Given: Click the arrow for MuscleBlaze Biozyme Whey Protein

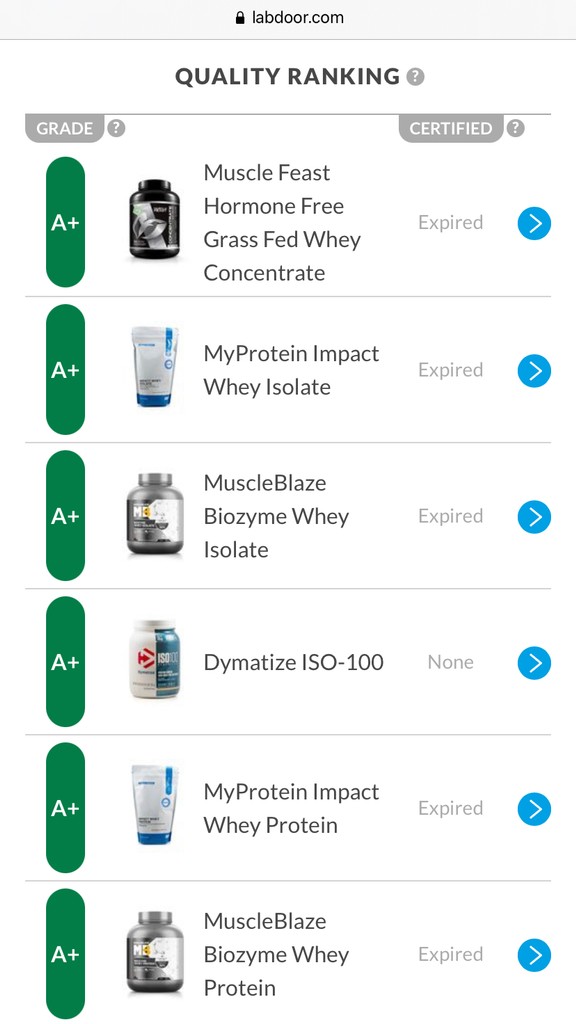Looking at the screenshot, I should pyautogui.click(x=534, y=955).
